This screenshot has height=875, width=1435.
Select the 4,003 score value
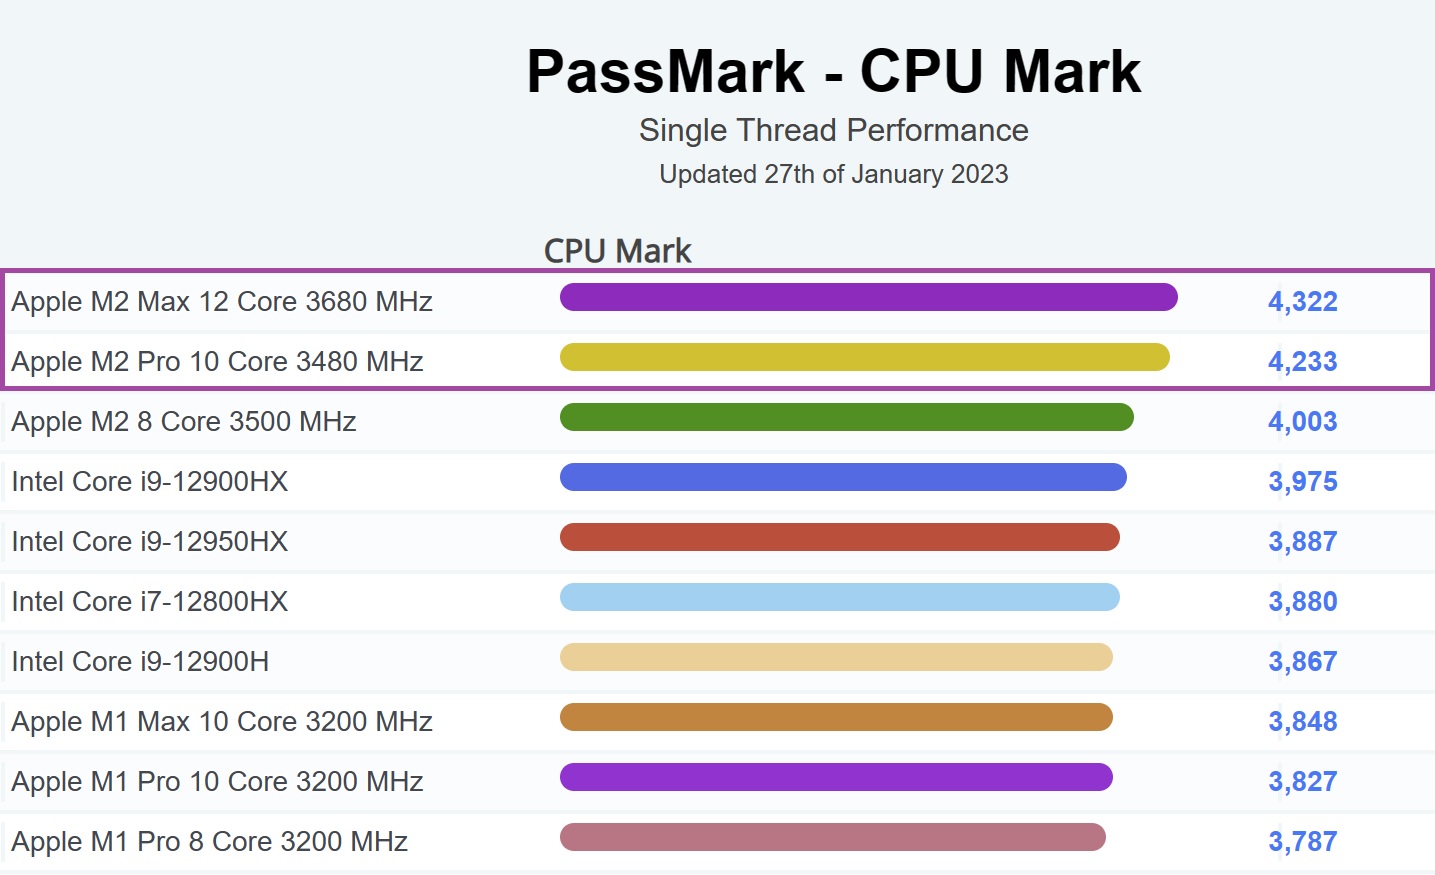[1303, 421]
